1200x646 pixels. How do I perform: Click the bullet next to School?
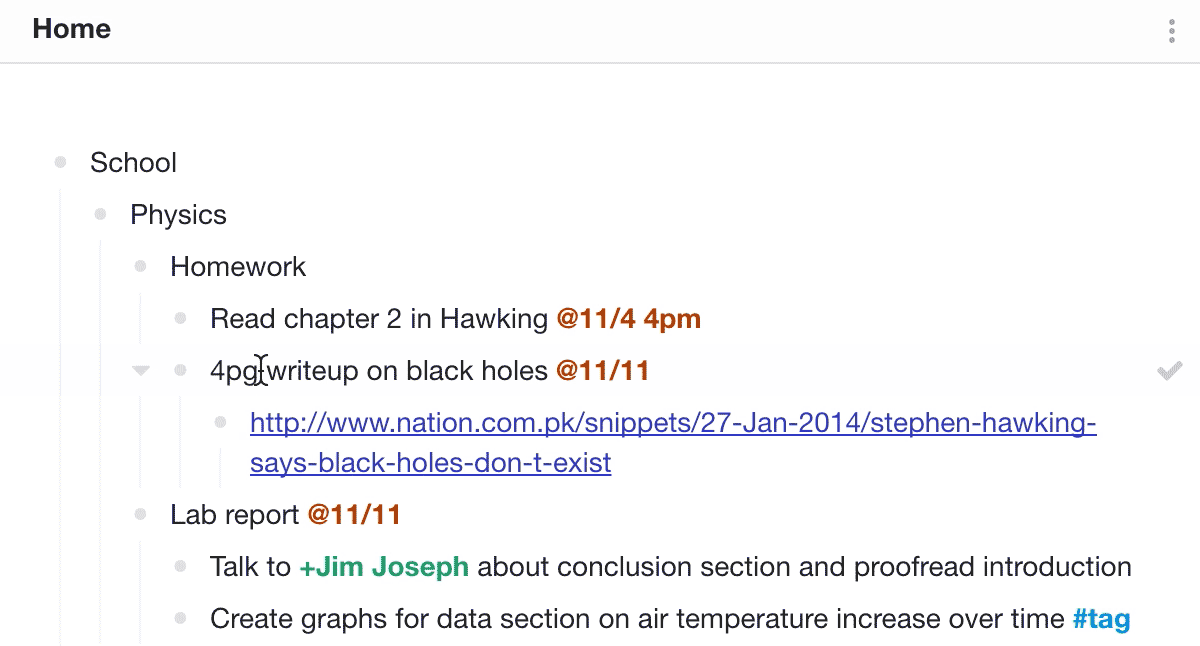(61, 162)
